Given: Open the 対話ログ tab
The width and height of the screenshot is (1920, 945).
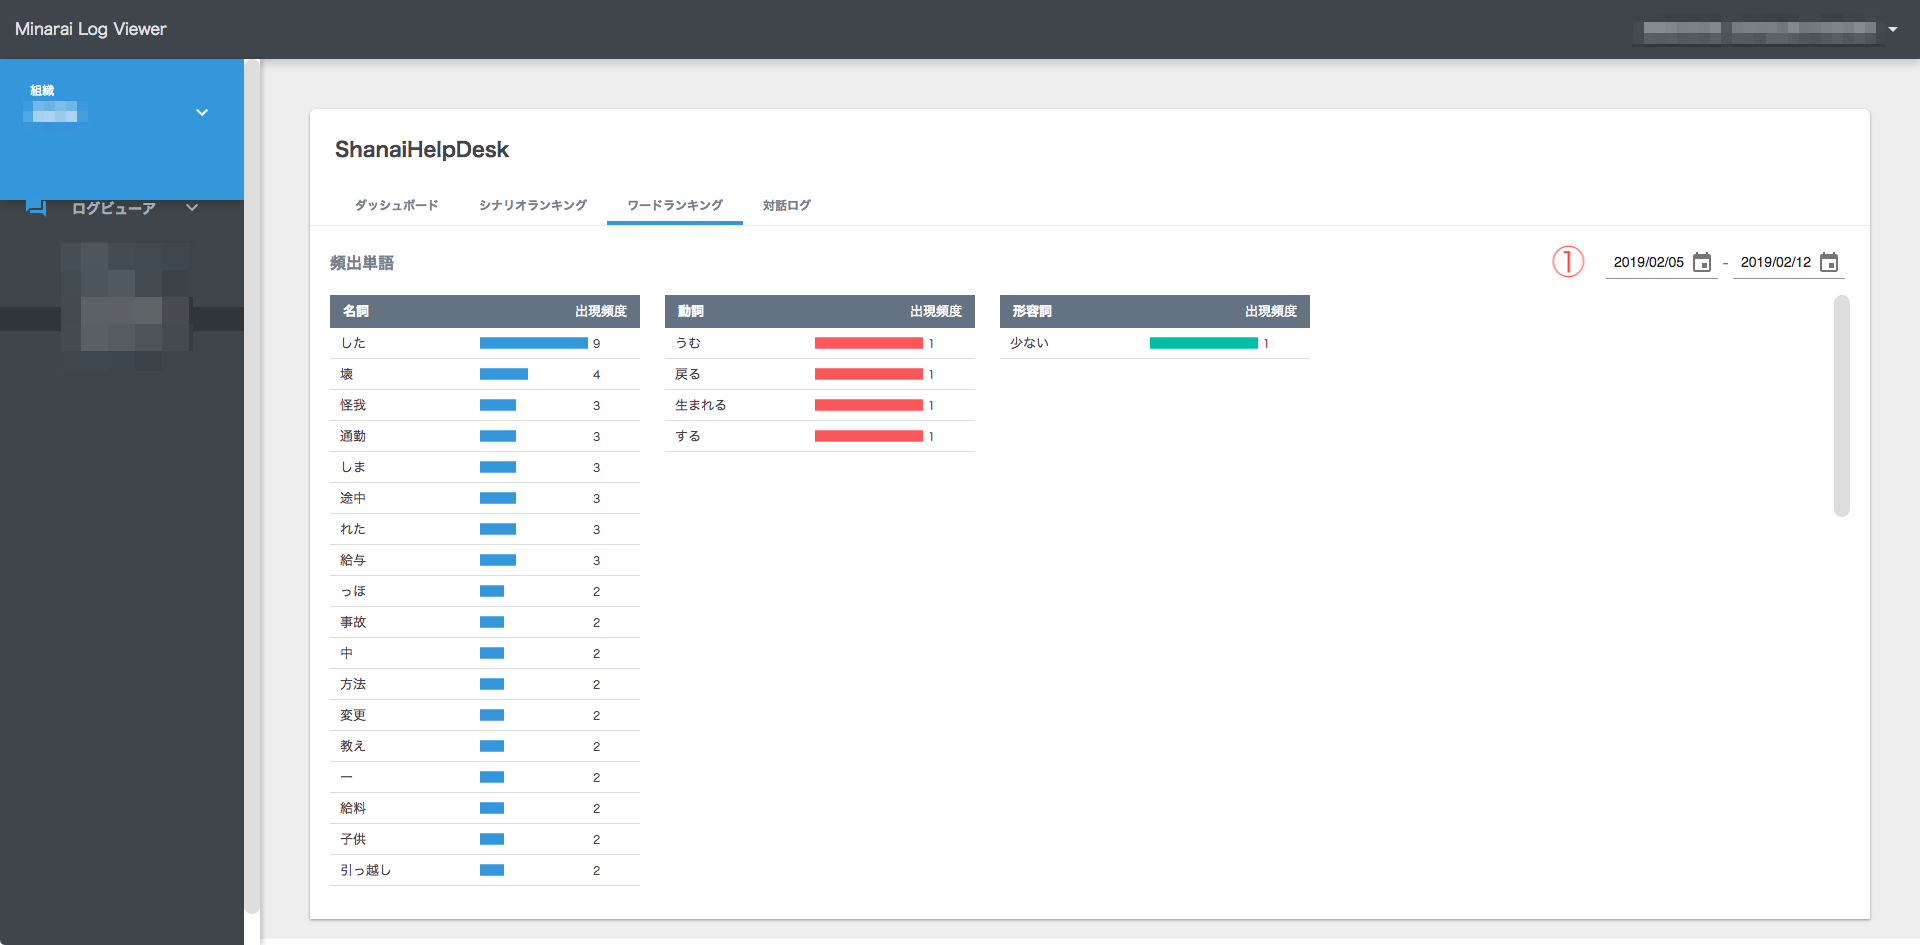Looking at the screenshot, I should pos(787,205).
